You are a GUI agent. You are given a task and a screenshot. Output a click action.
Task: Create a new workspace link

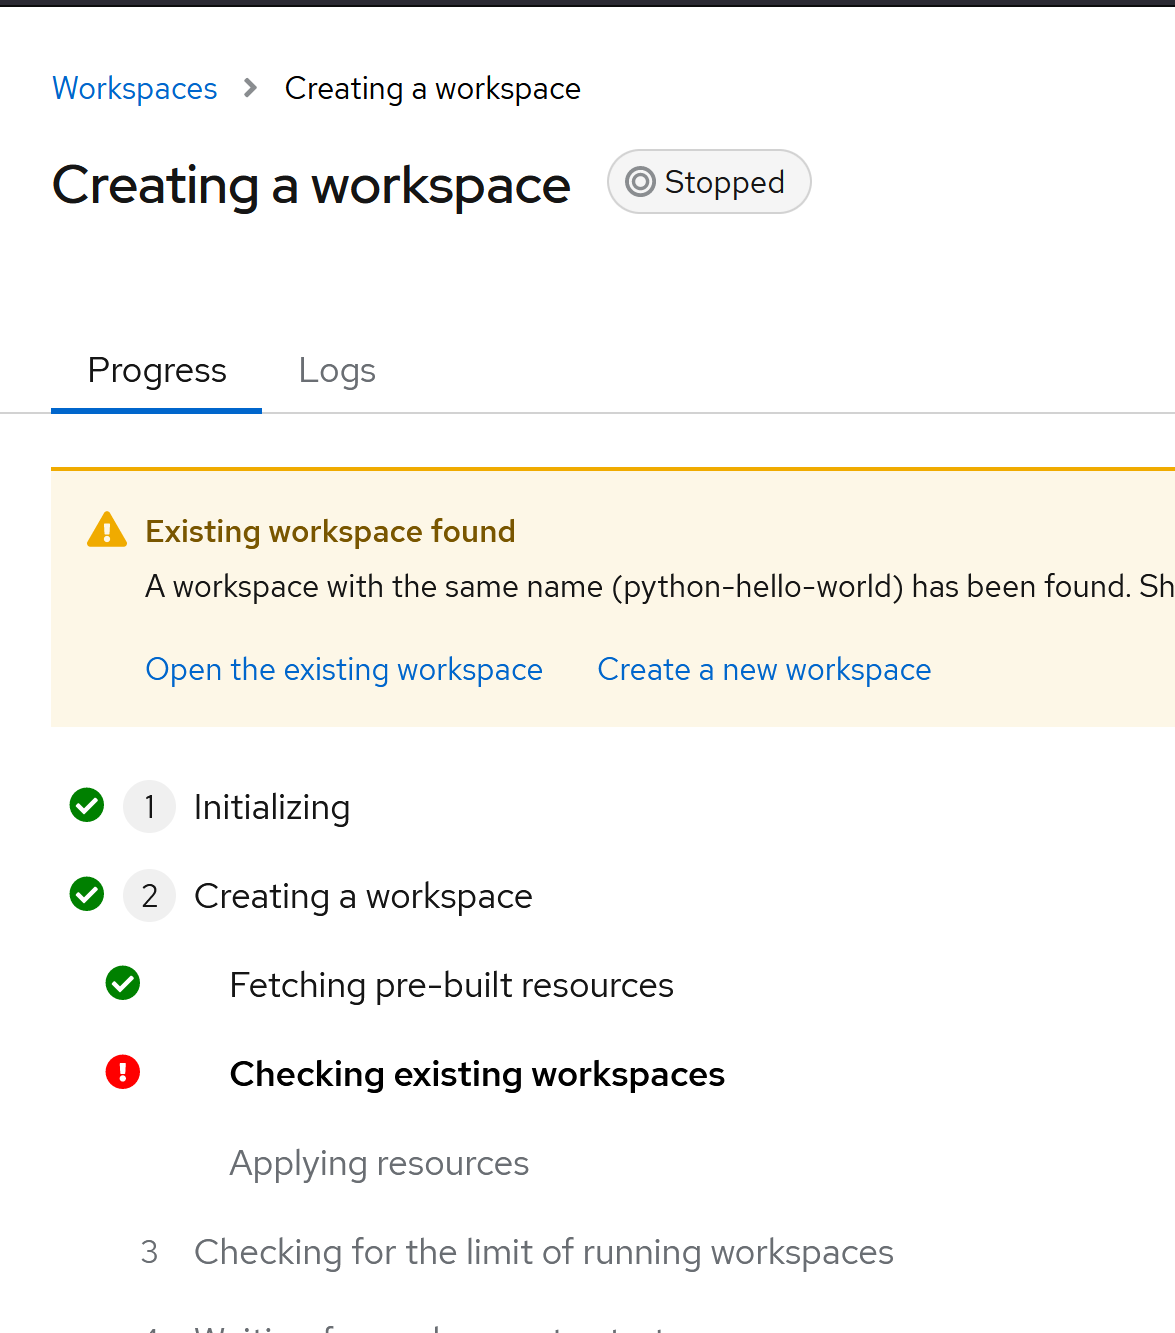click(x=764, y=669)
